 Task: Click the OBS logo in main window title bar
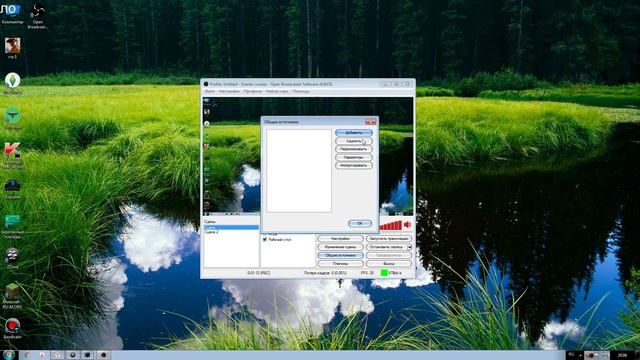206,84
